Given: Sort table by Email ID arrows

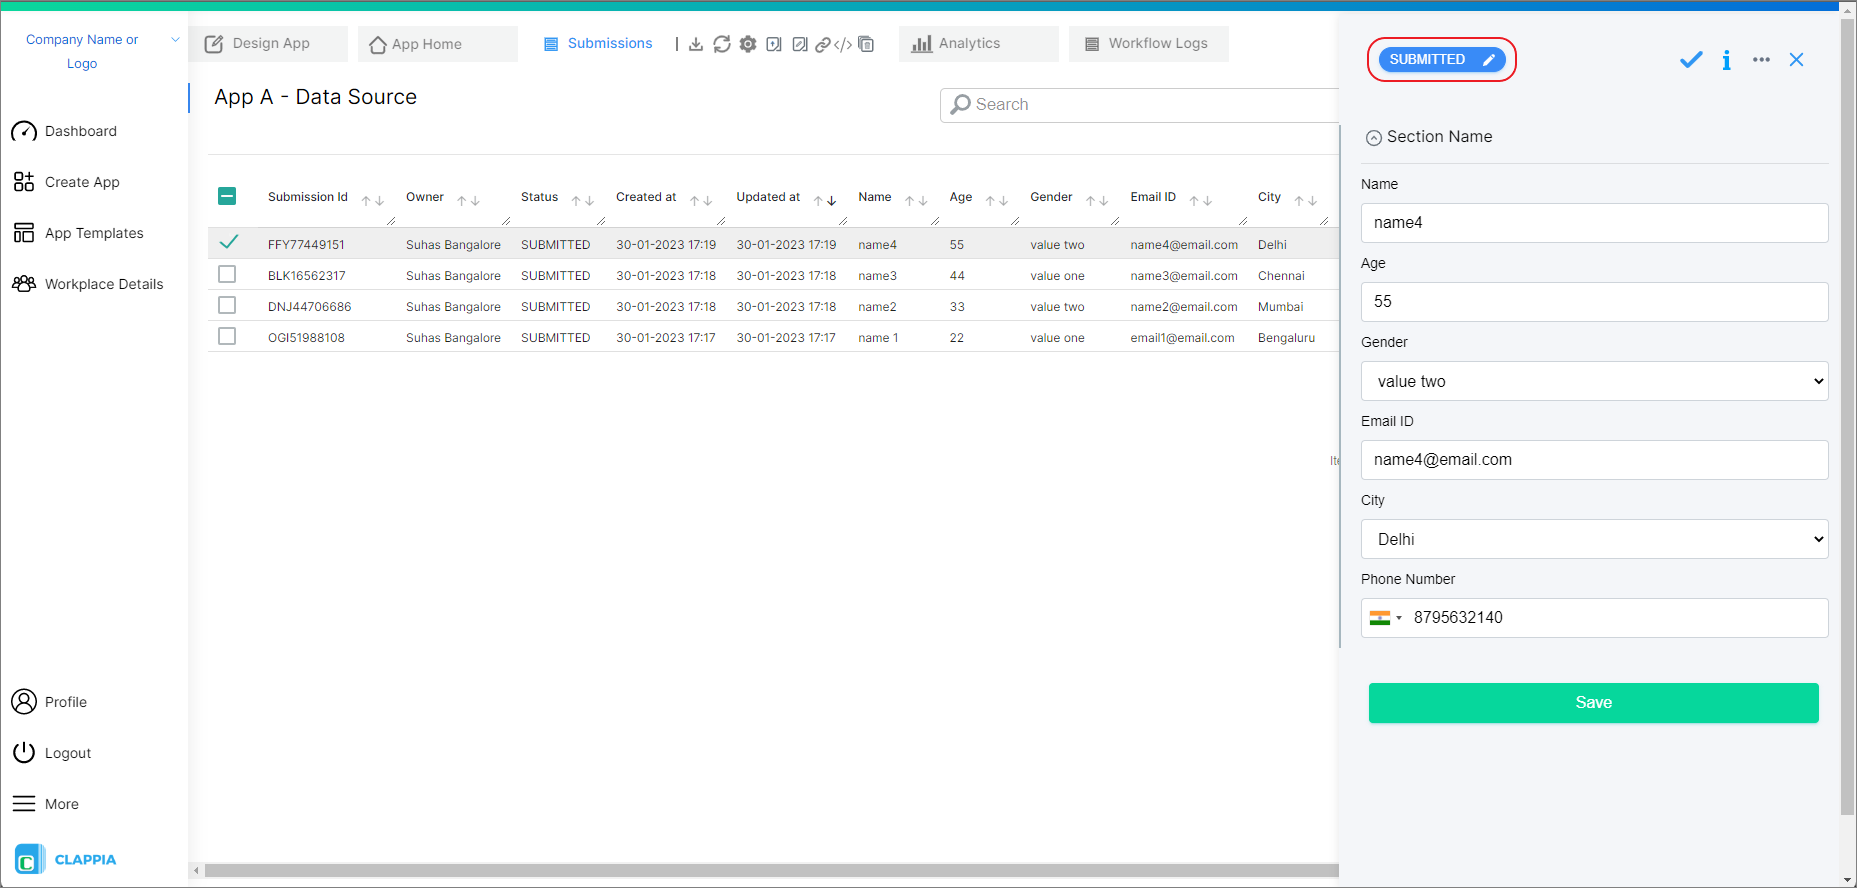Looking at the screenshot, I should (x=1201, y=200).
